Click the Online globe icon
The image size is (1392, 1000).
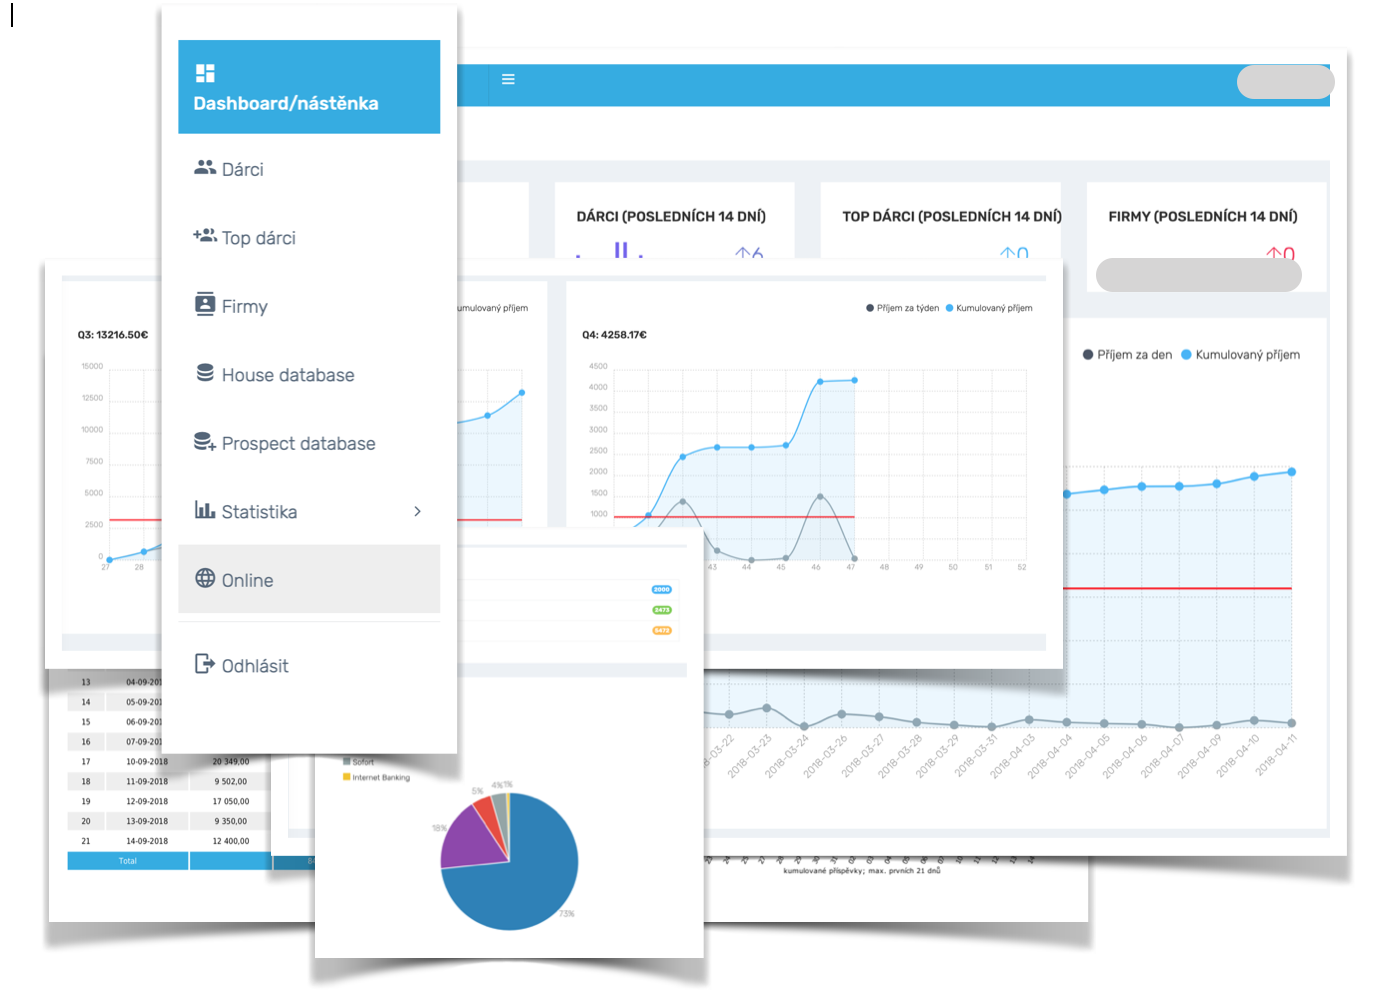[205, 578]
